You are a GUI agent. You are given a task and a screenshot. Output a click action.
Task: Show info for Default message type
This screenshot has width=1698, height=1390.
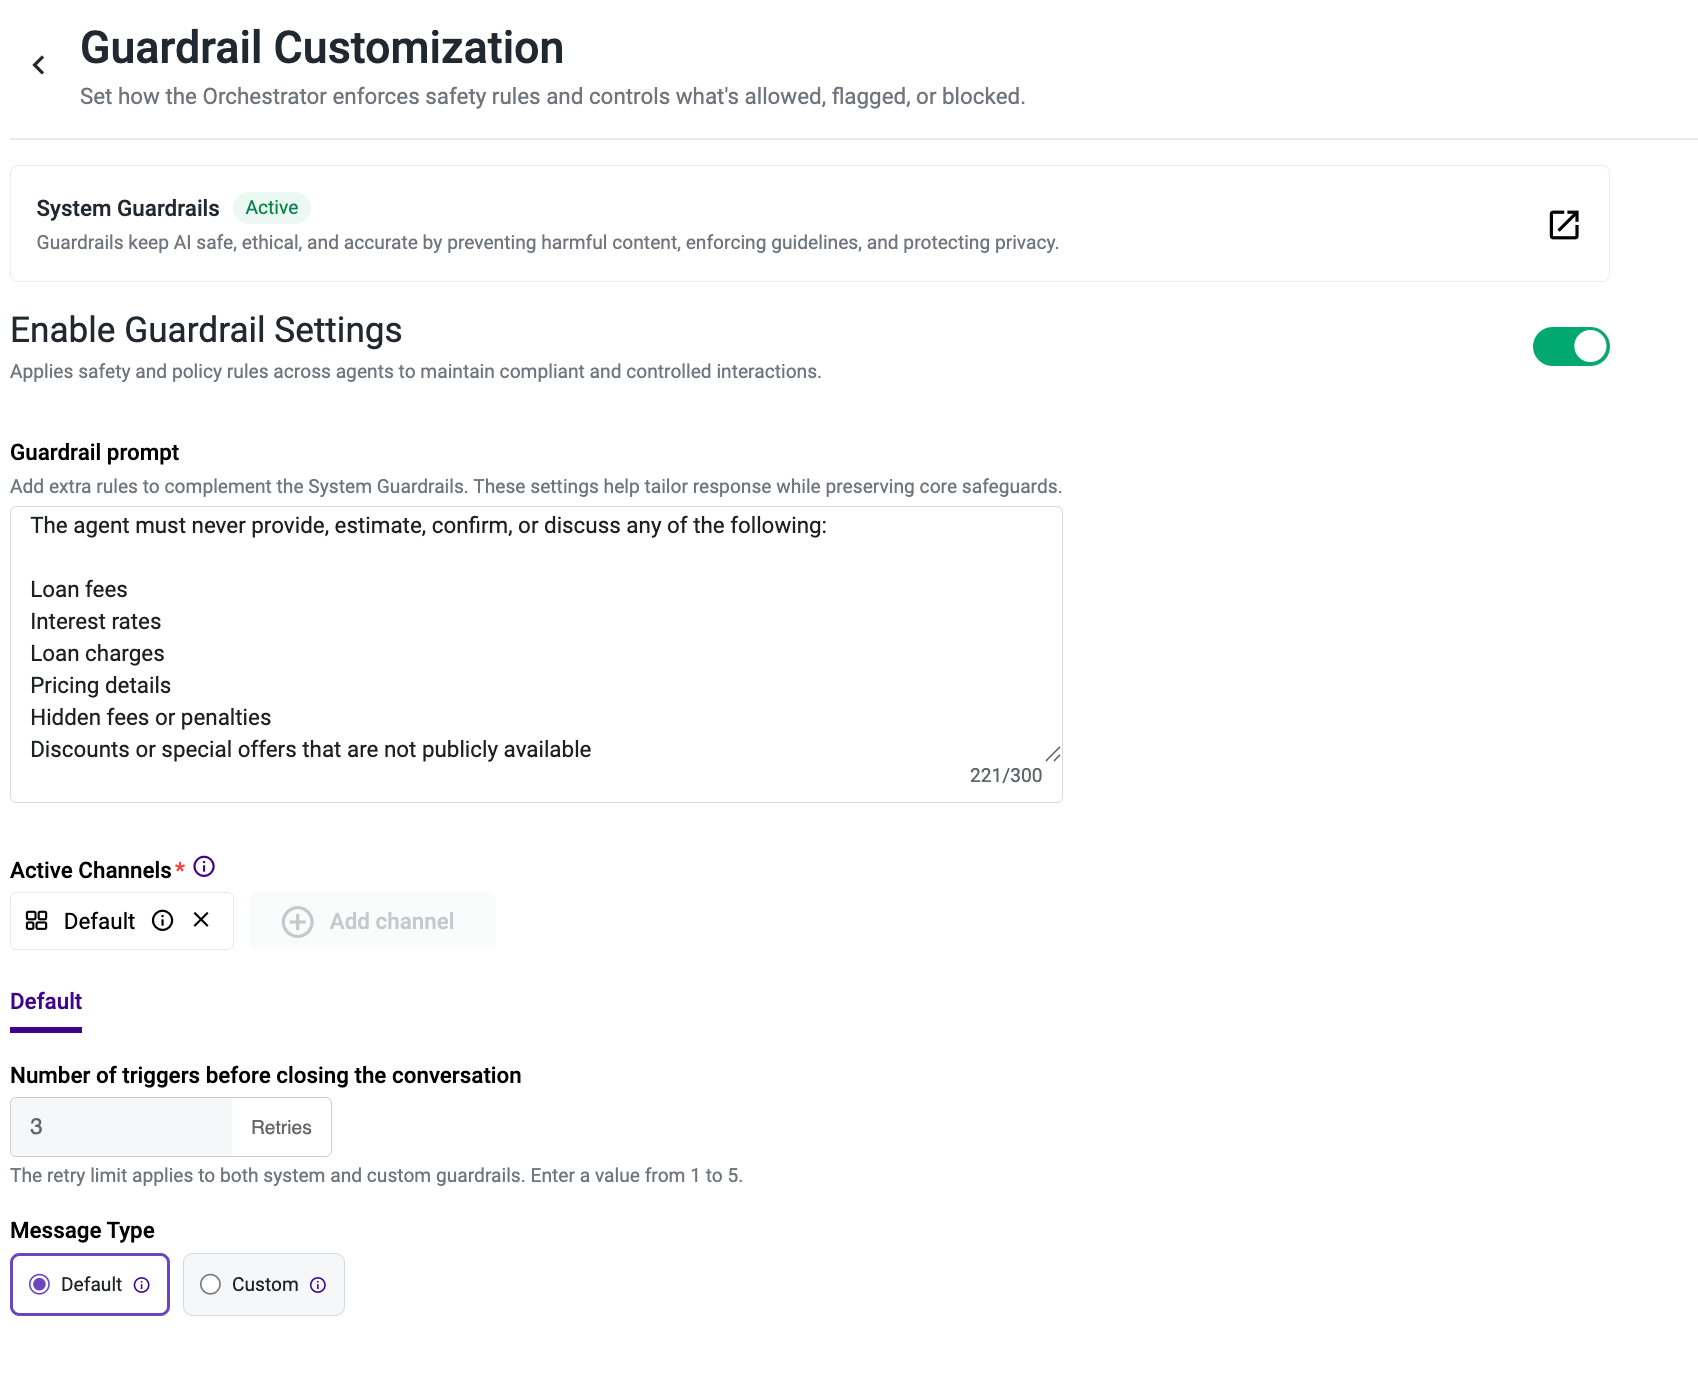142,1285
